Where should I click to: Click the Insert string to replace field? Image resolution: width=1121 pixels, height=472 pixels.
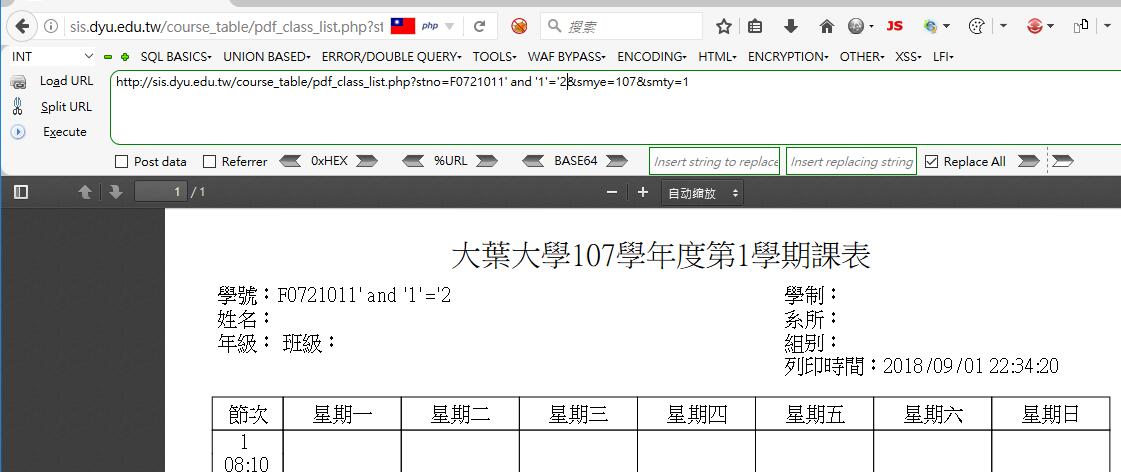[x=714, y=162]
